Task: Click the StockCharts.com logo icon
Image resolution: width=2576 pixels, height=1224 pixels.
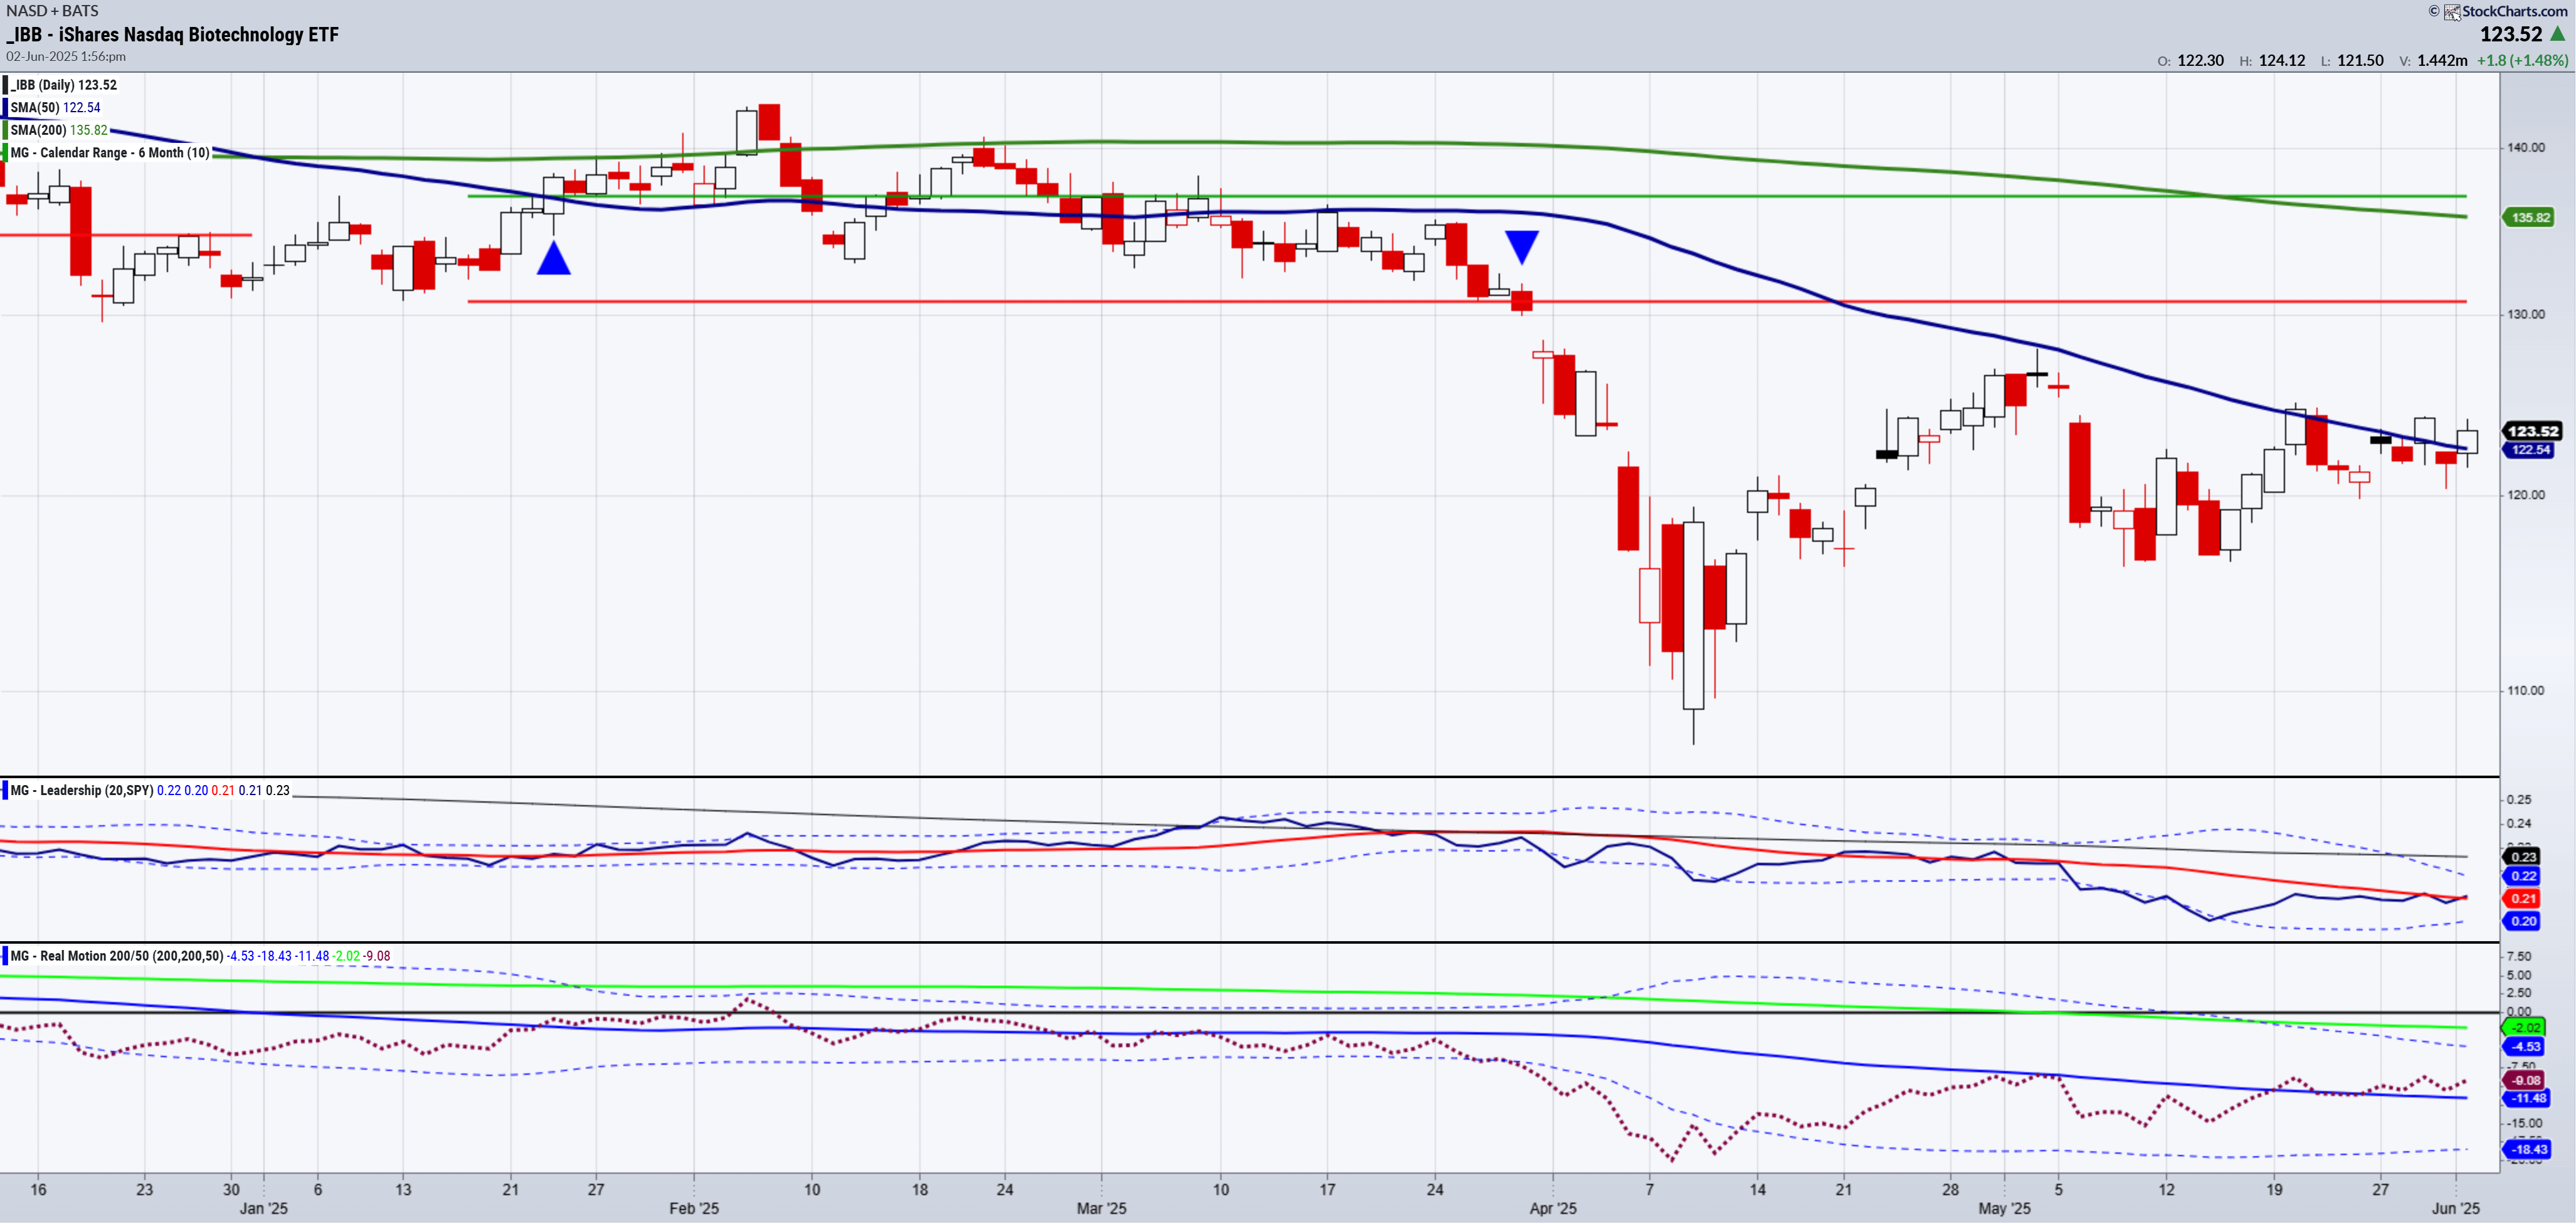Action: 2452,12
